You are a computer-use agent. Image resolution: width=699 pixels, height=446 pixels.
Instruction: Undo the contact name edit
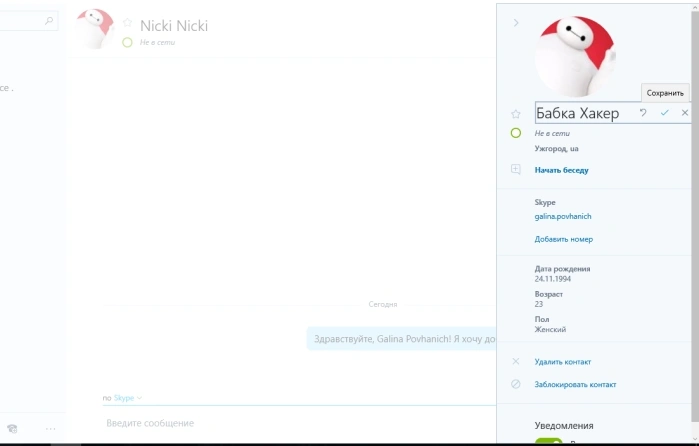click(x=643, y=113)
